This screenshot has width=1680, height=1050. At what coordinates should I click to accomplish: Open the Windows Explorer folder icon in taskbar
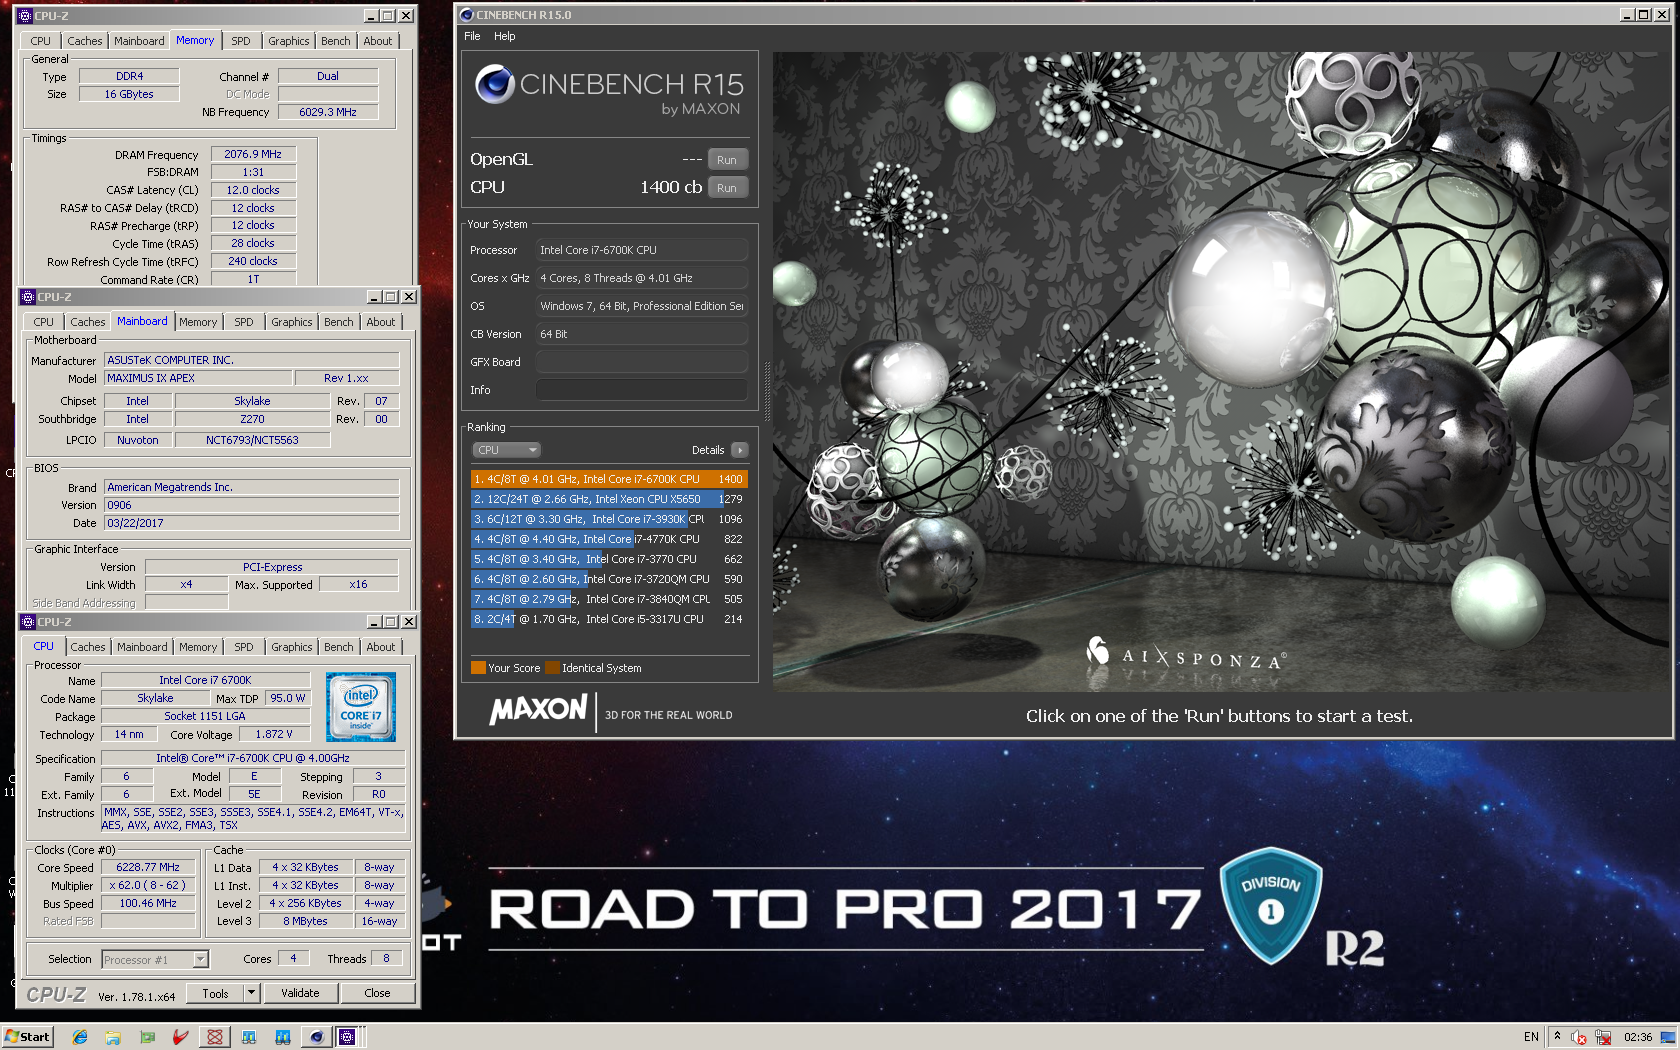[x=113, y=1037]
